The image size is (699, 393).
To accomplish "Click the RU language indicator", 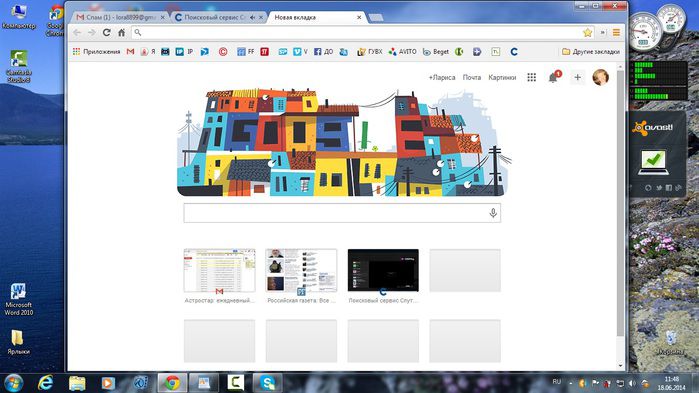I will tap(556, 382).
